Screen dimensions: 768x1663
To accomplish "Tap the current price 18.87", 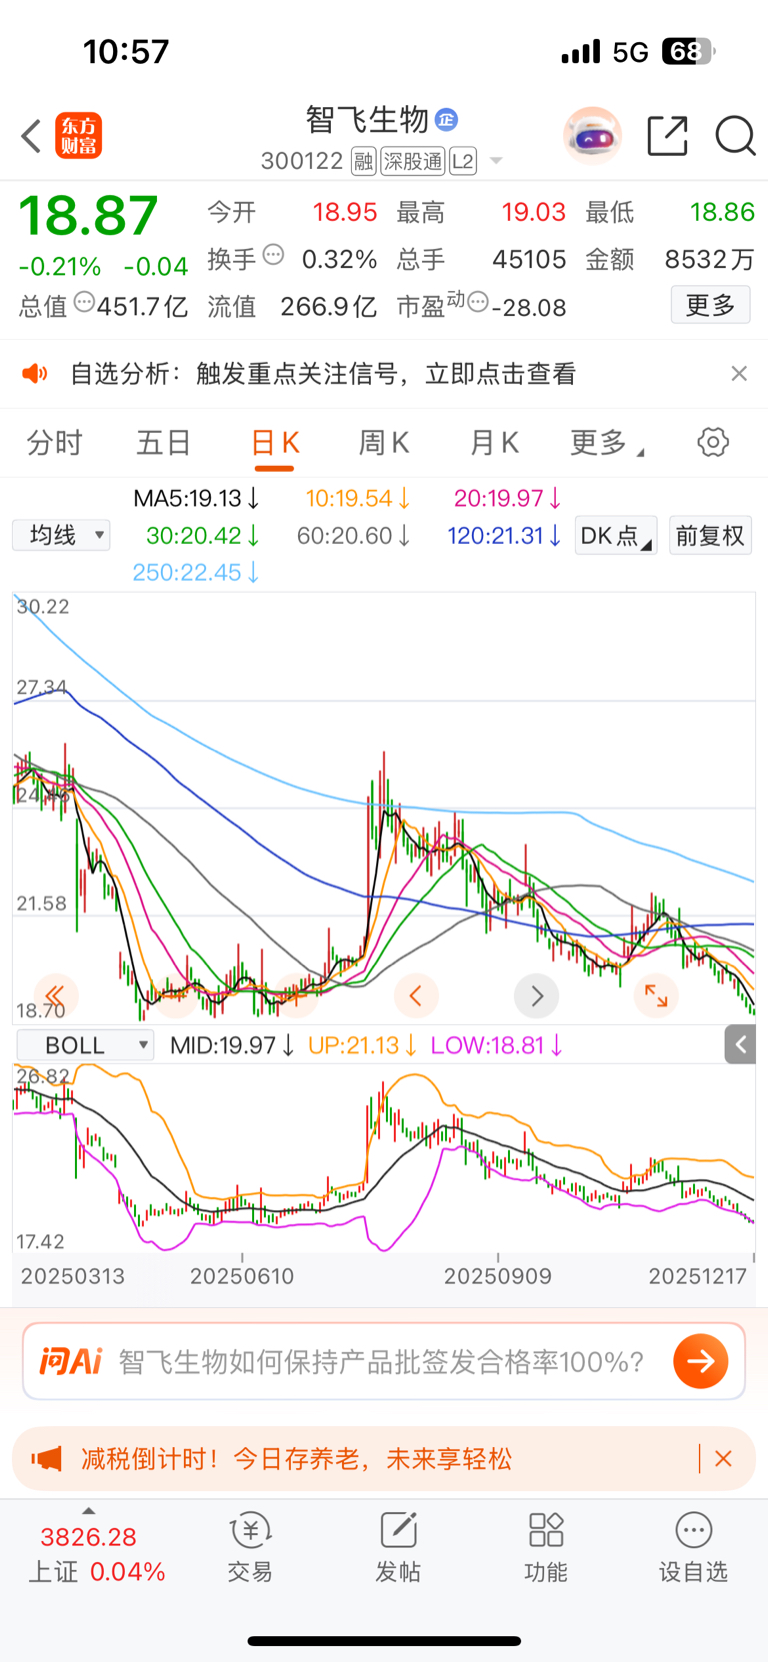I will click(x=88, y=215).
